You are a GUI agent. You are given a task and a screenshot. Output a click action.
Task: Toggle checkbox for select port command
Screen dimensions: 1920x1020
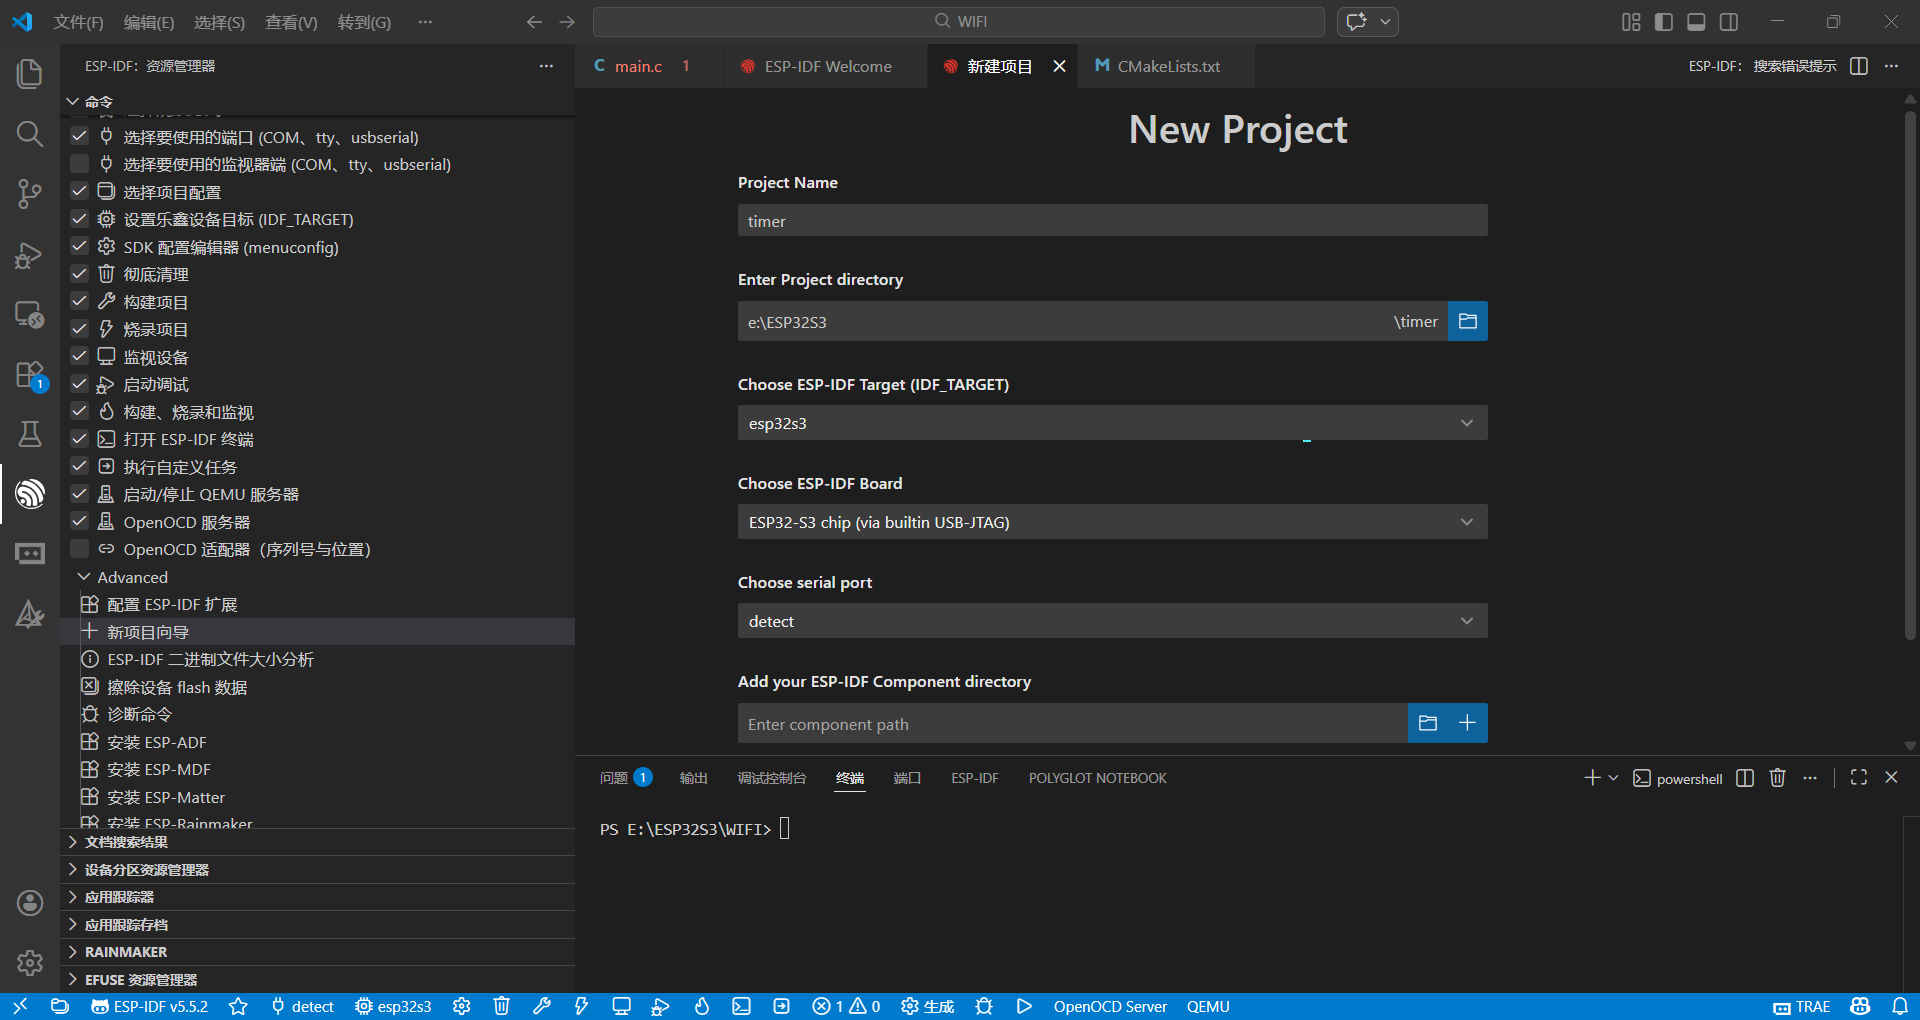click(x=79, y=136)
